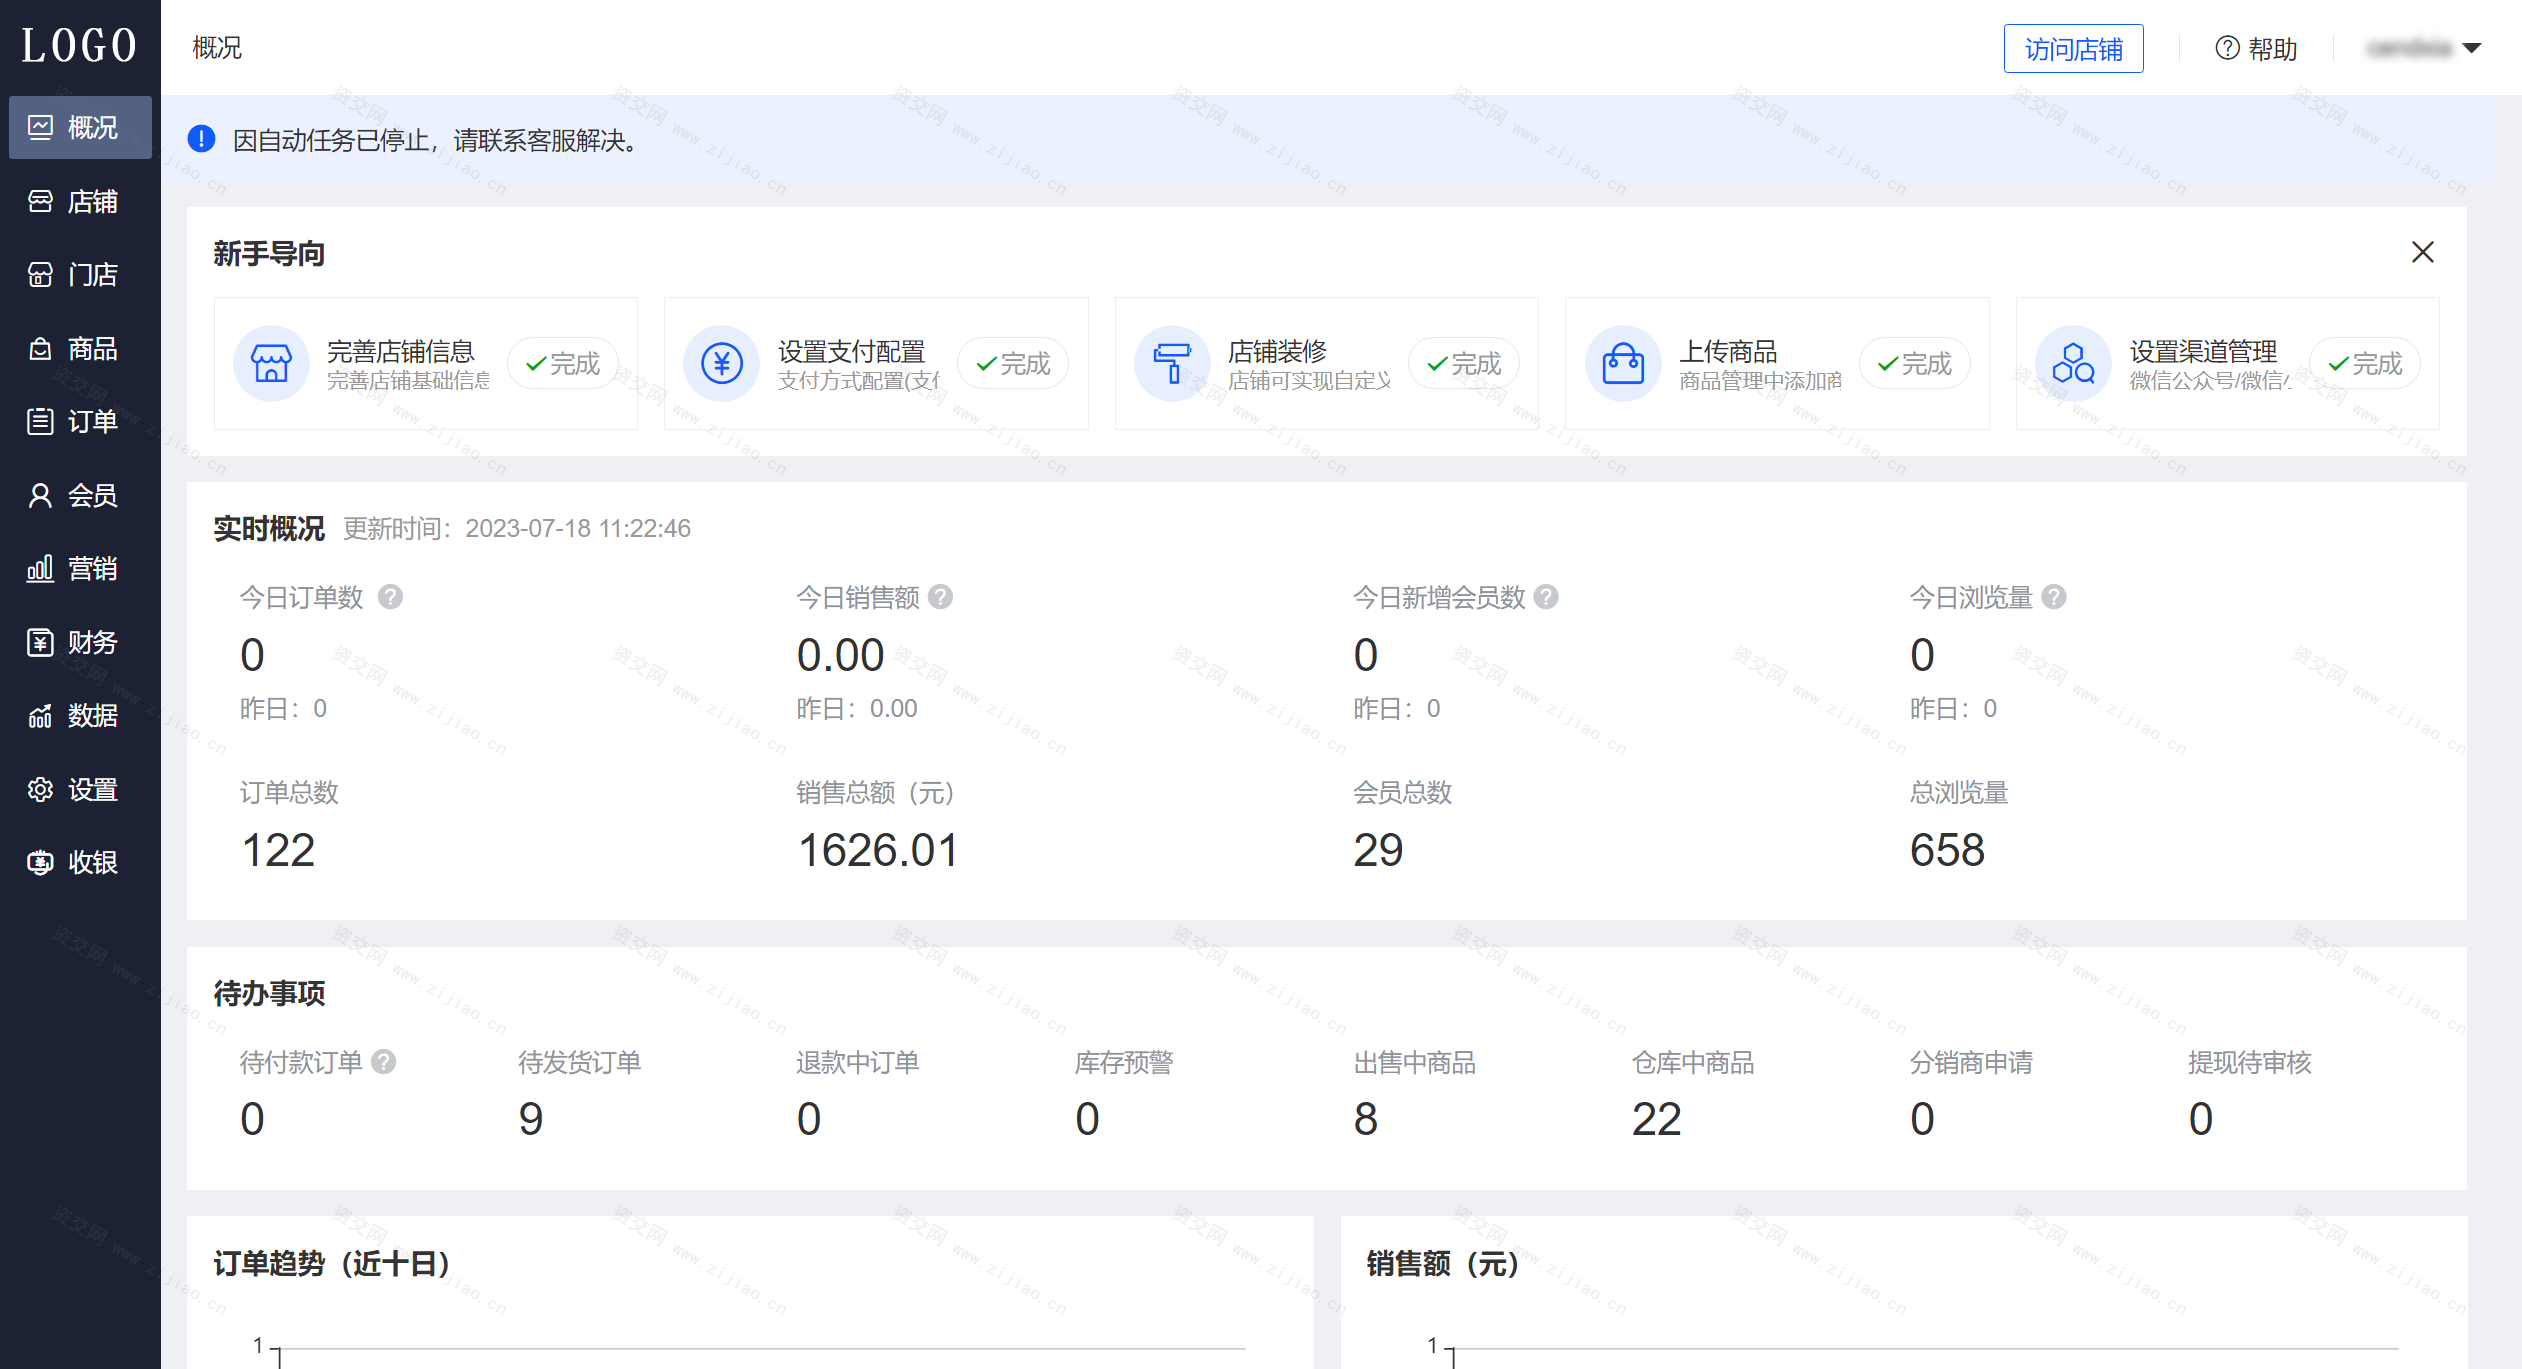Viewport: 2522px width, 1369px height.
Task: Click the help icon next to 今日新增会员数
Action: tap(1546, 597)
